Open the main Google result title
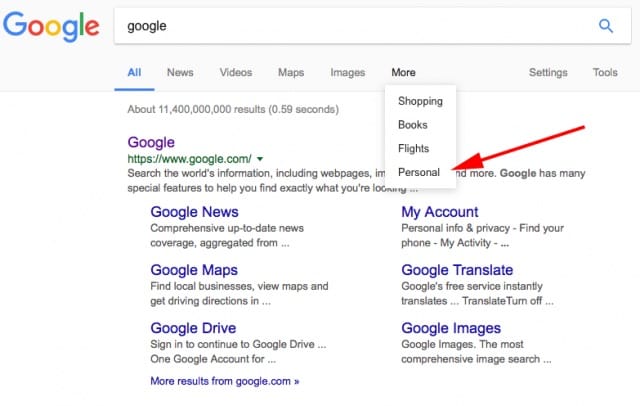This screenshot has width=640, height=406. 151,142
